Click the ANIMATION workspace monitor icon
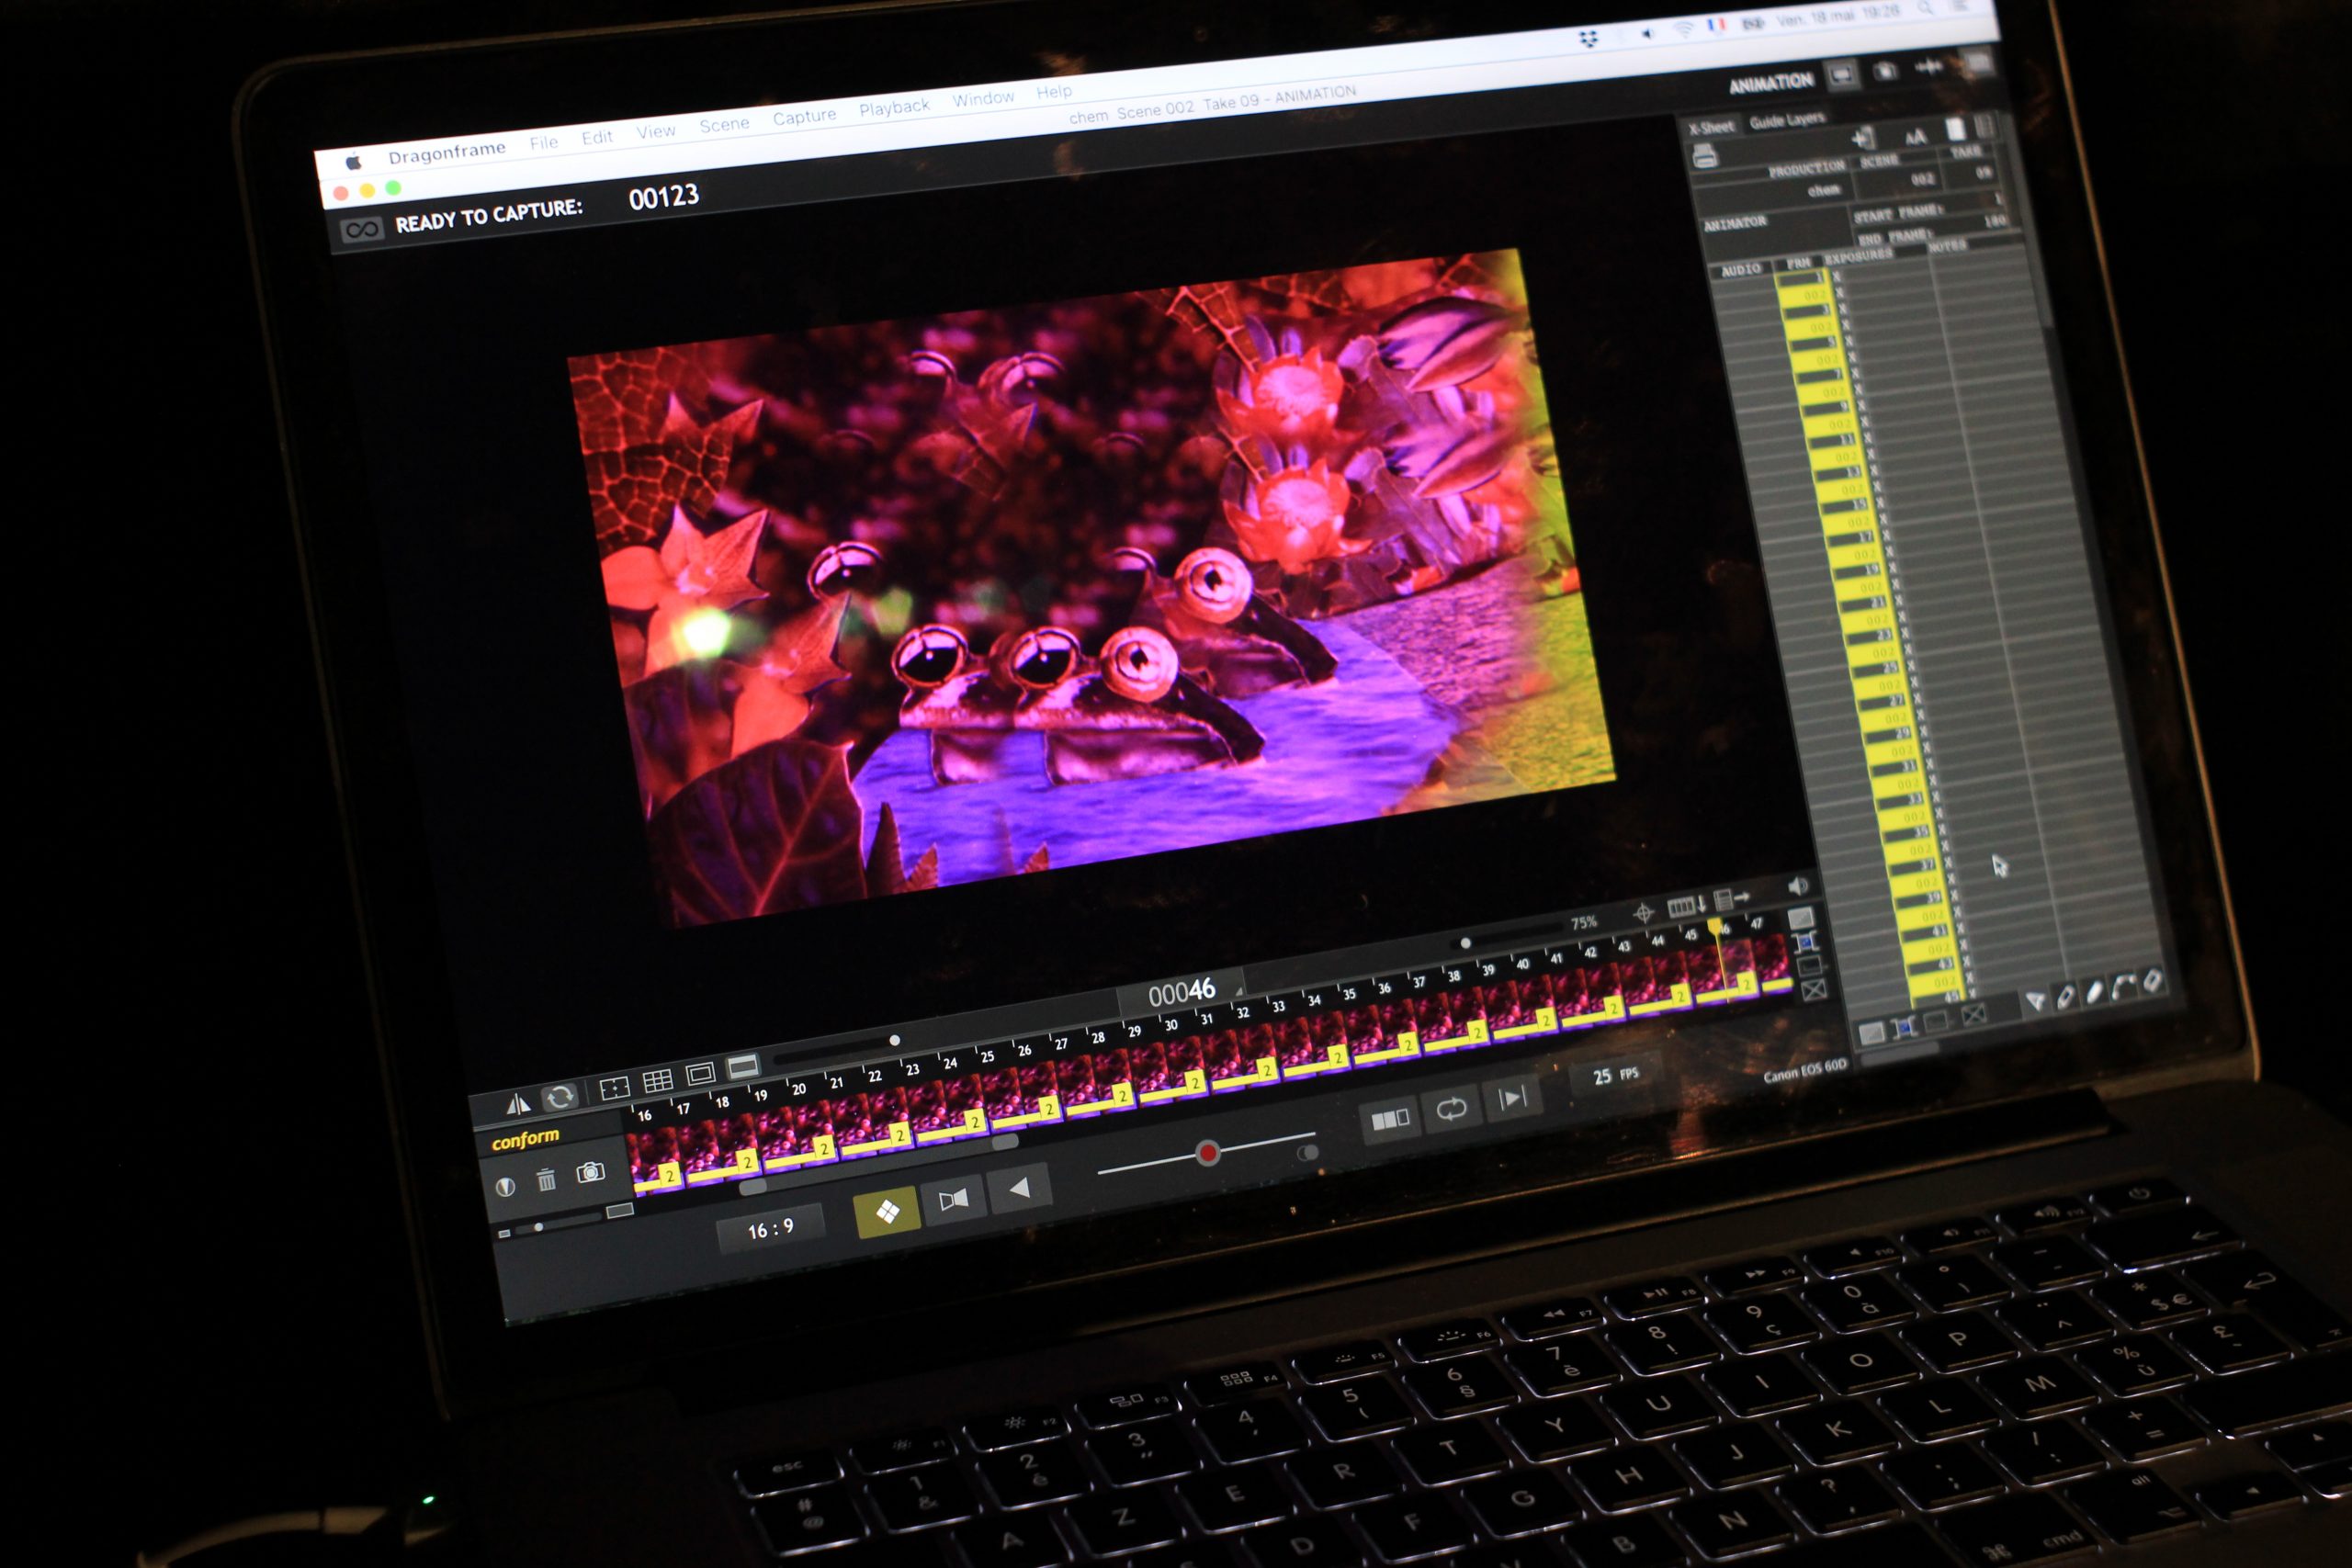 pos(1842,74)
